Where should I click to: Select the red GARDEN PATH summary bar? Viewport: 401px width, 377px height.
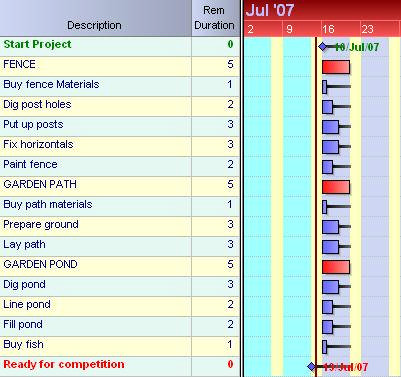point(336,187)
